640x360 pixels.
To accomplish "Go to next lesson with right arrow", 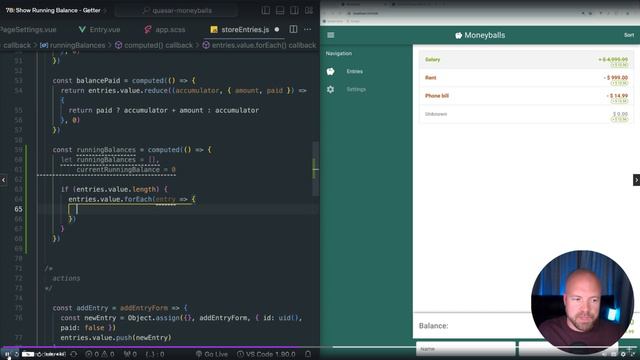I will click(x=636, y=180).
